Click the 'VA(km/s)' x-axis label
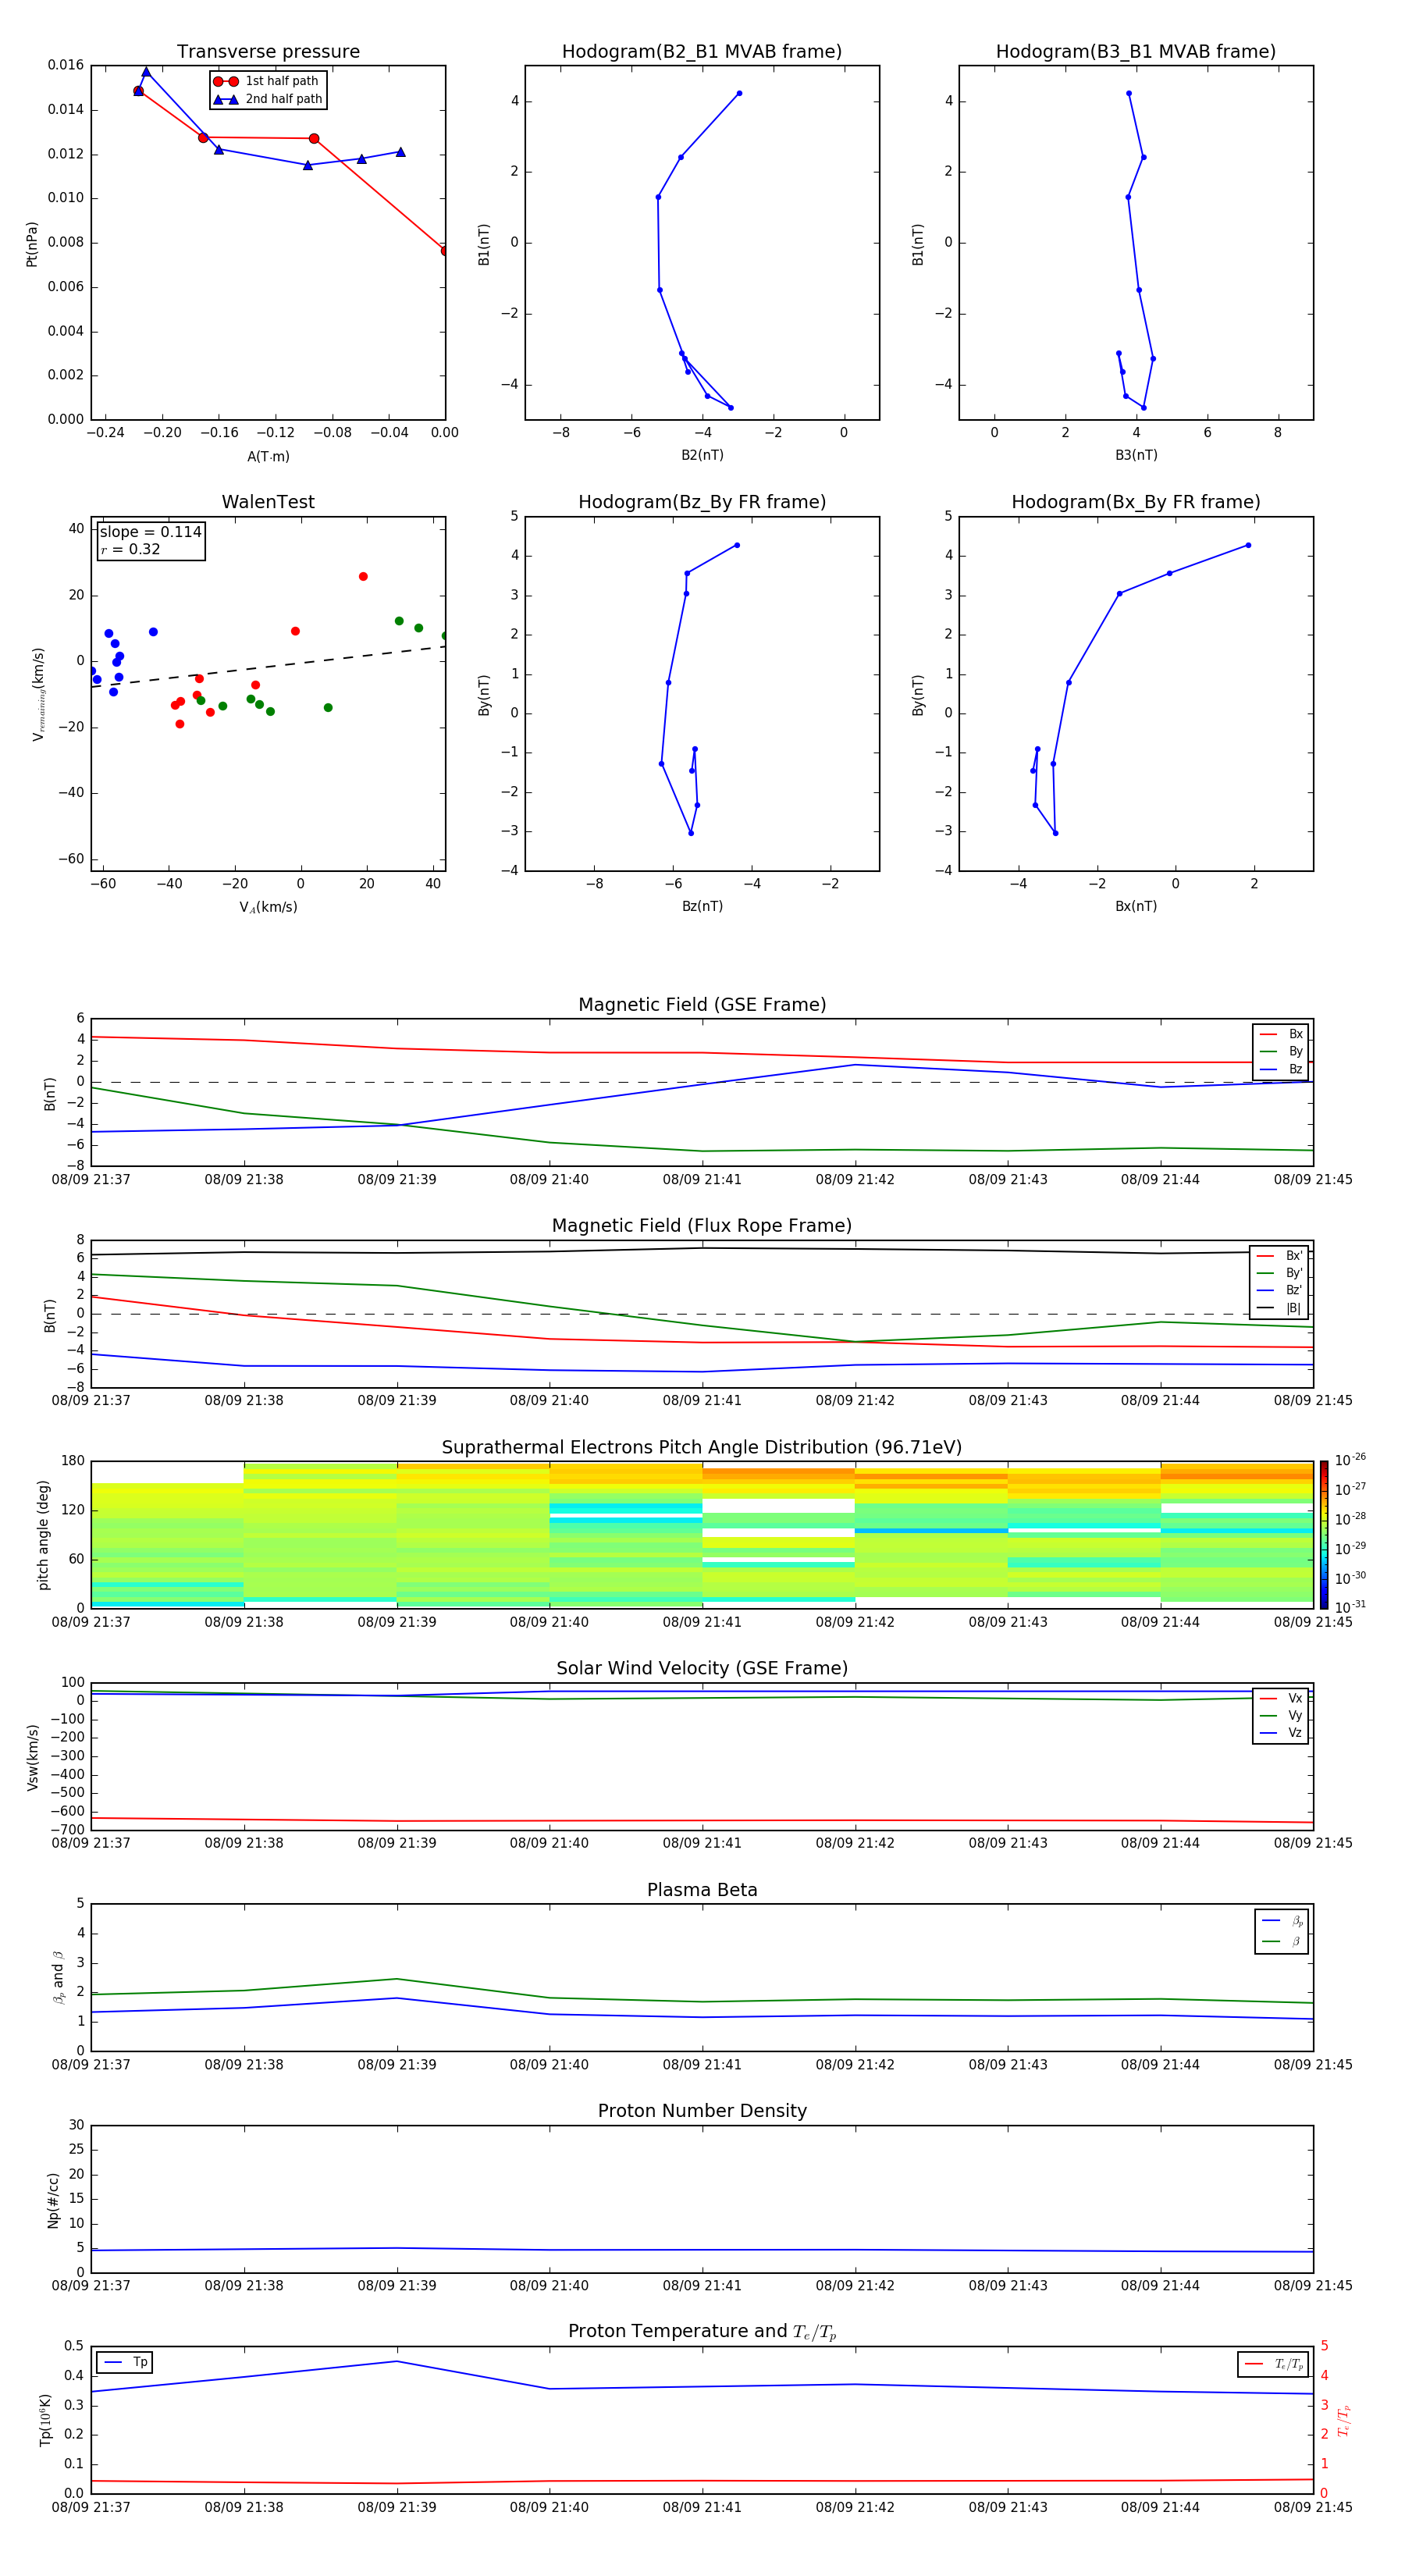 [x=268, y=907]
